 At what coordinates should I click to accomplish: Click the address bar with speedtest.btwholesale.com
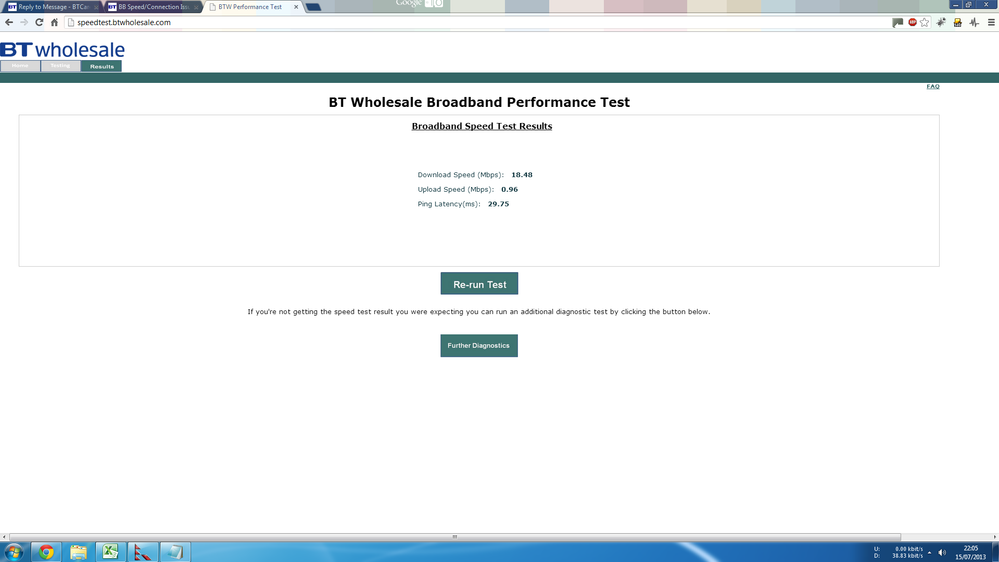point(478,22)
